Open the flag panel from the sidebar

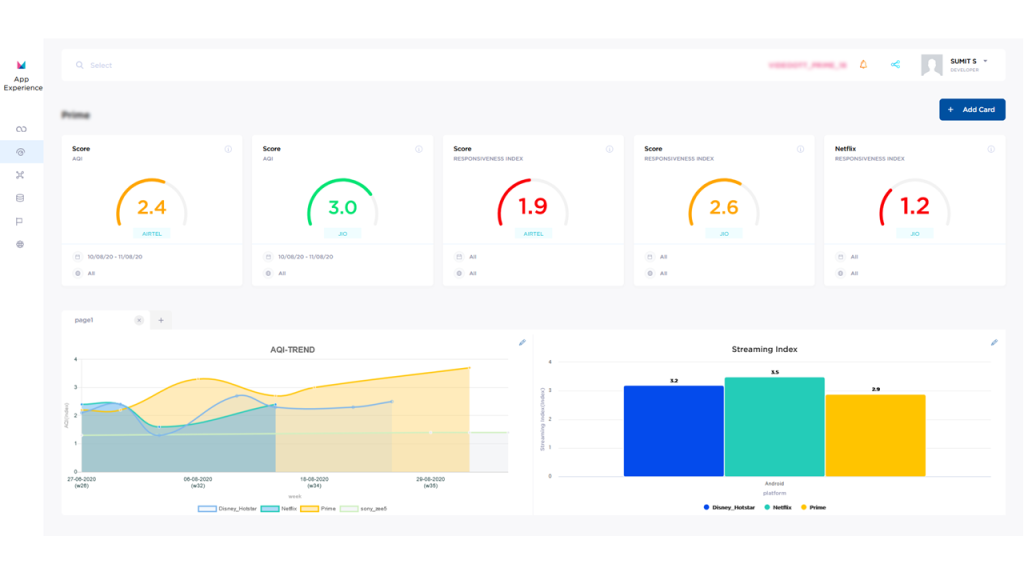(21, 221)
